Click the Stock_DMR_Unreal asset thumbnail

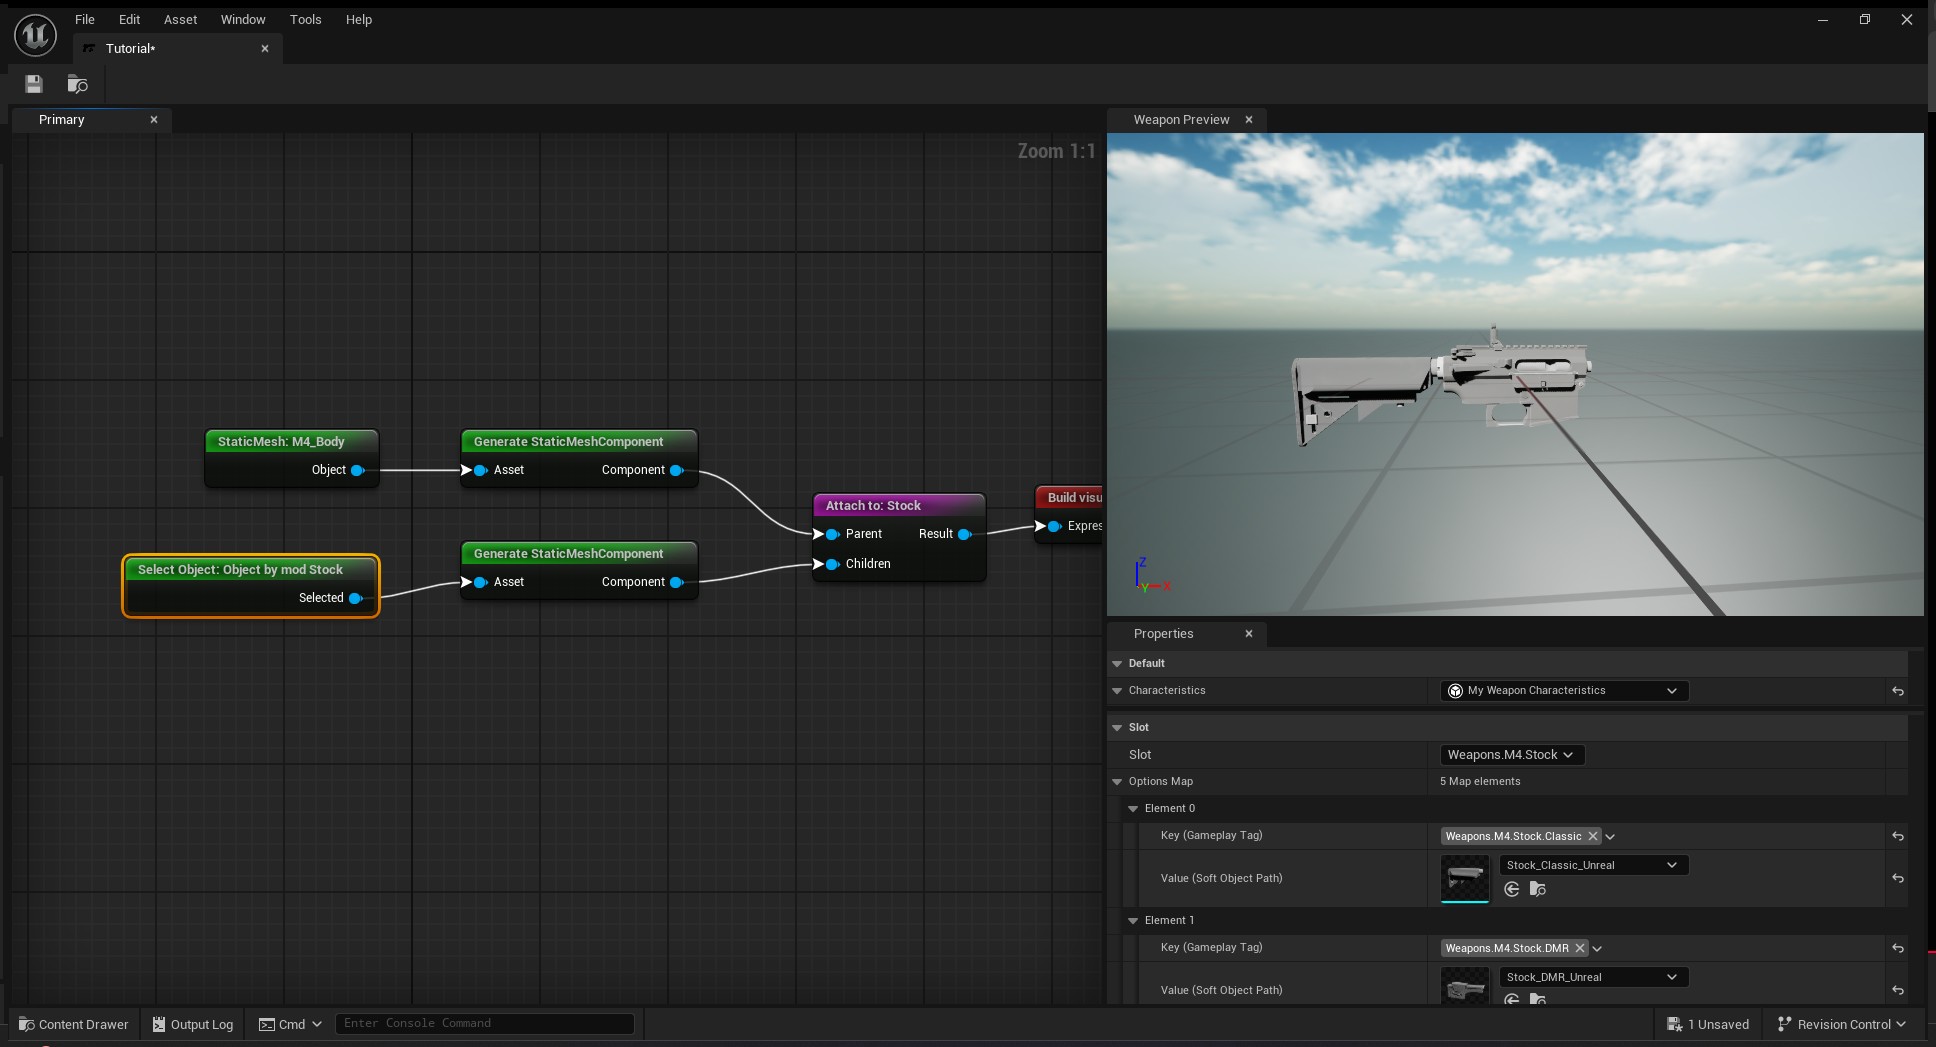click(1465, 986)
